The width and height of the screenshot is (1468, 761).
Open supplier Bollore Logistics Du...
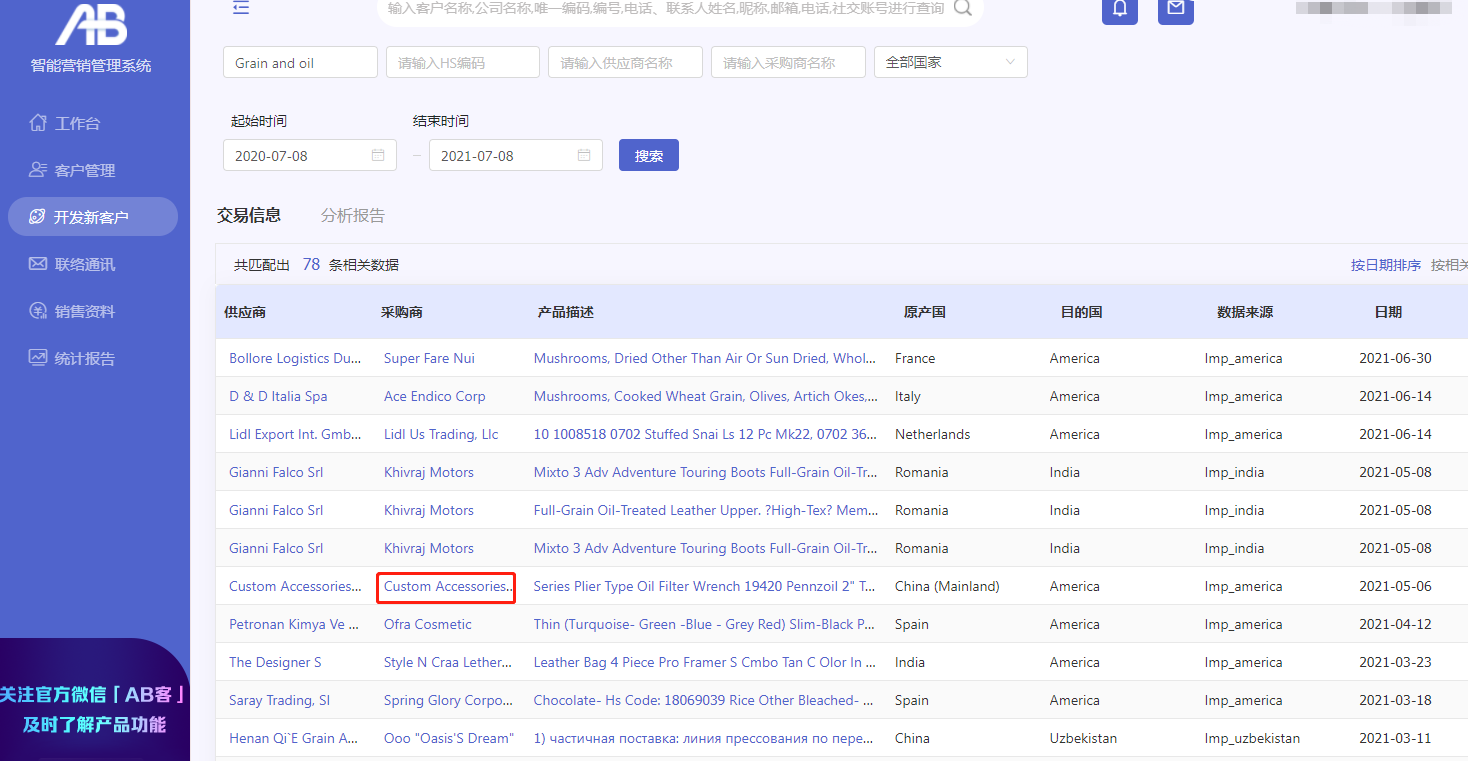point(295,358)
